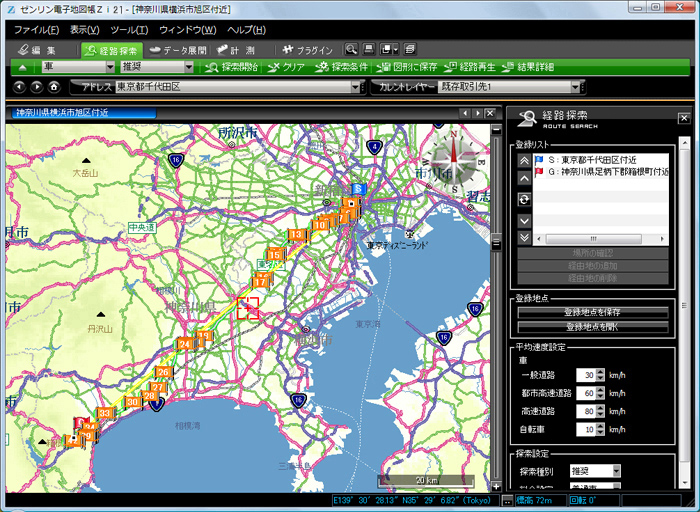700x512 pixels.
Task: Open the window layout dropdown arrow
Action: [396, 50]
